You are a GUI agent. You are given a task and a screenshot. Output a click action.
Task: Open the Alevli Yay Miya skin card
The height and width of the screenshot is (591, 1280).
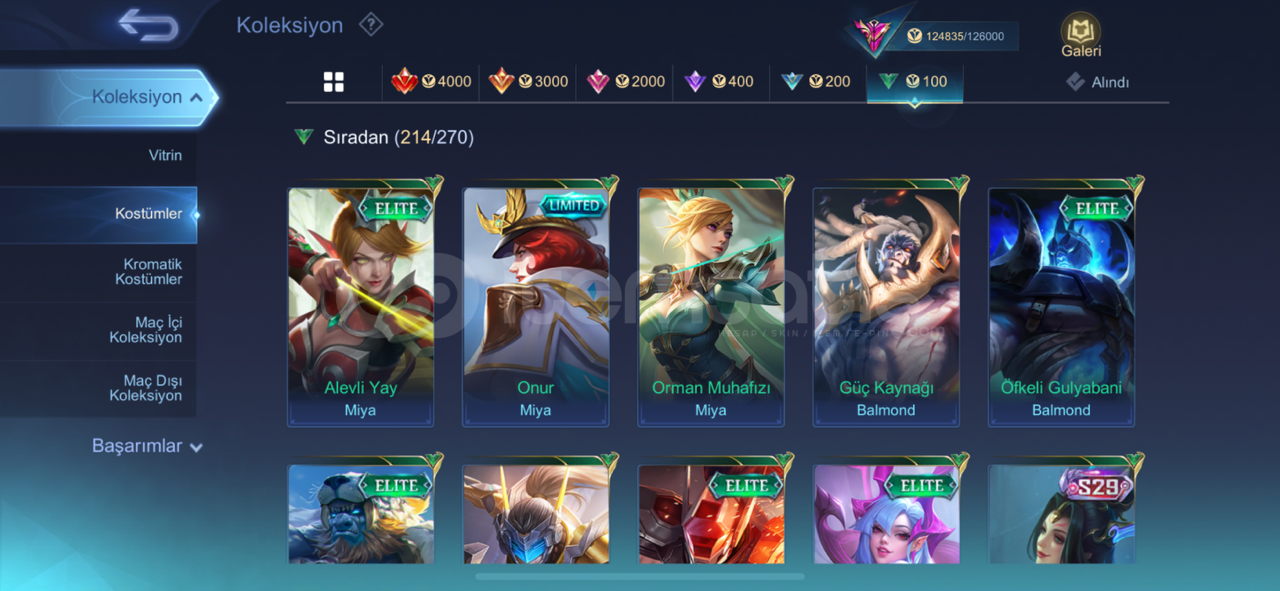(x=360, y=305)
